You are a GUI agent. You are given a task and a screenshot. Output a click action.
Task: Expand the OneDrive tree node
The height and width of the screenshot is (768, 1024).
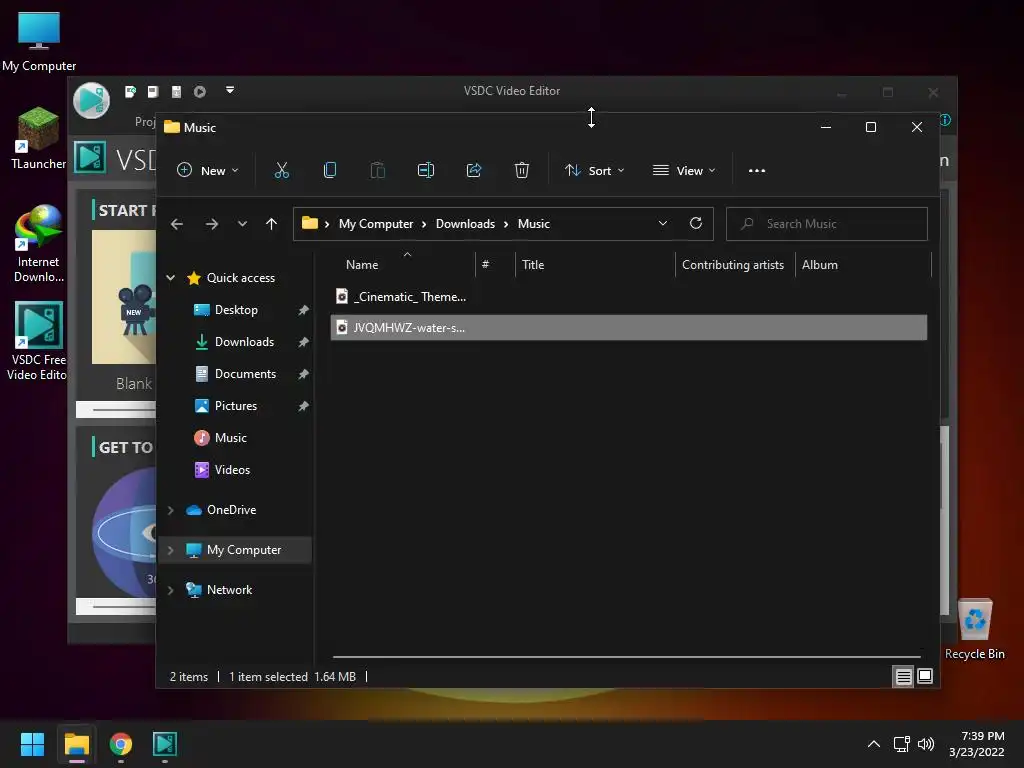[170, 510]
